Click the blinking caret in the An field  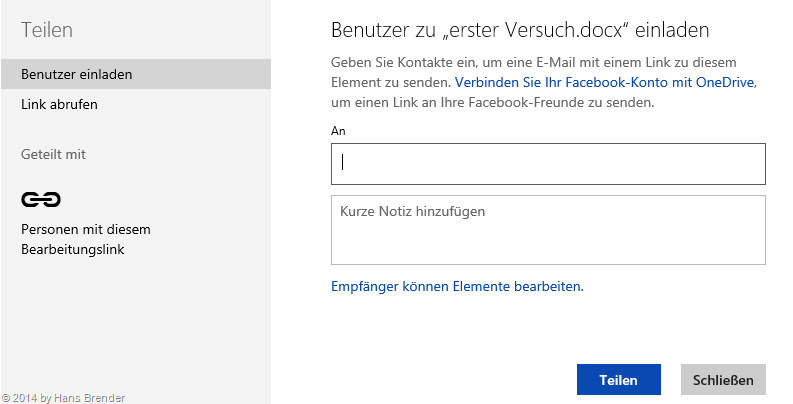343,163
